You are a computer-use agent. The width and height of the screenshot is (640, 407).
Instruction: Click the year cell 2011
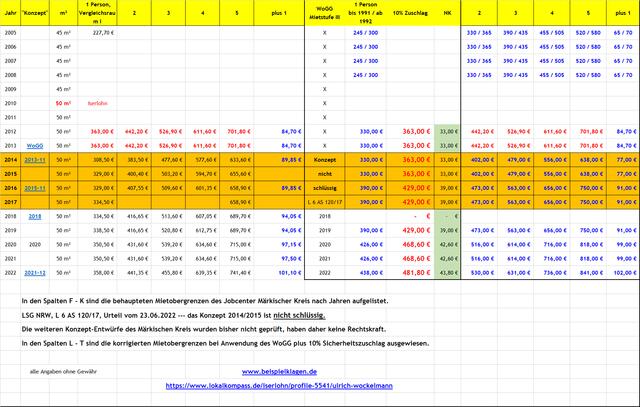tap(10, 118)
